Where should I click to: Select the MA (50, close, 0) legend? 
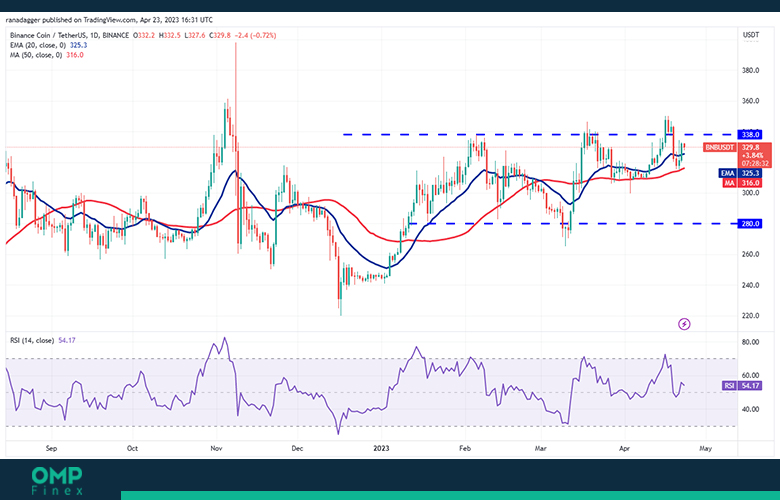[x=46, y=55]
